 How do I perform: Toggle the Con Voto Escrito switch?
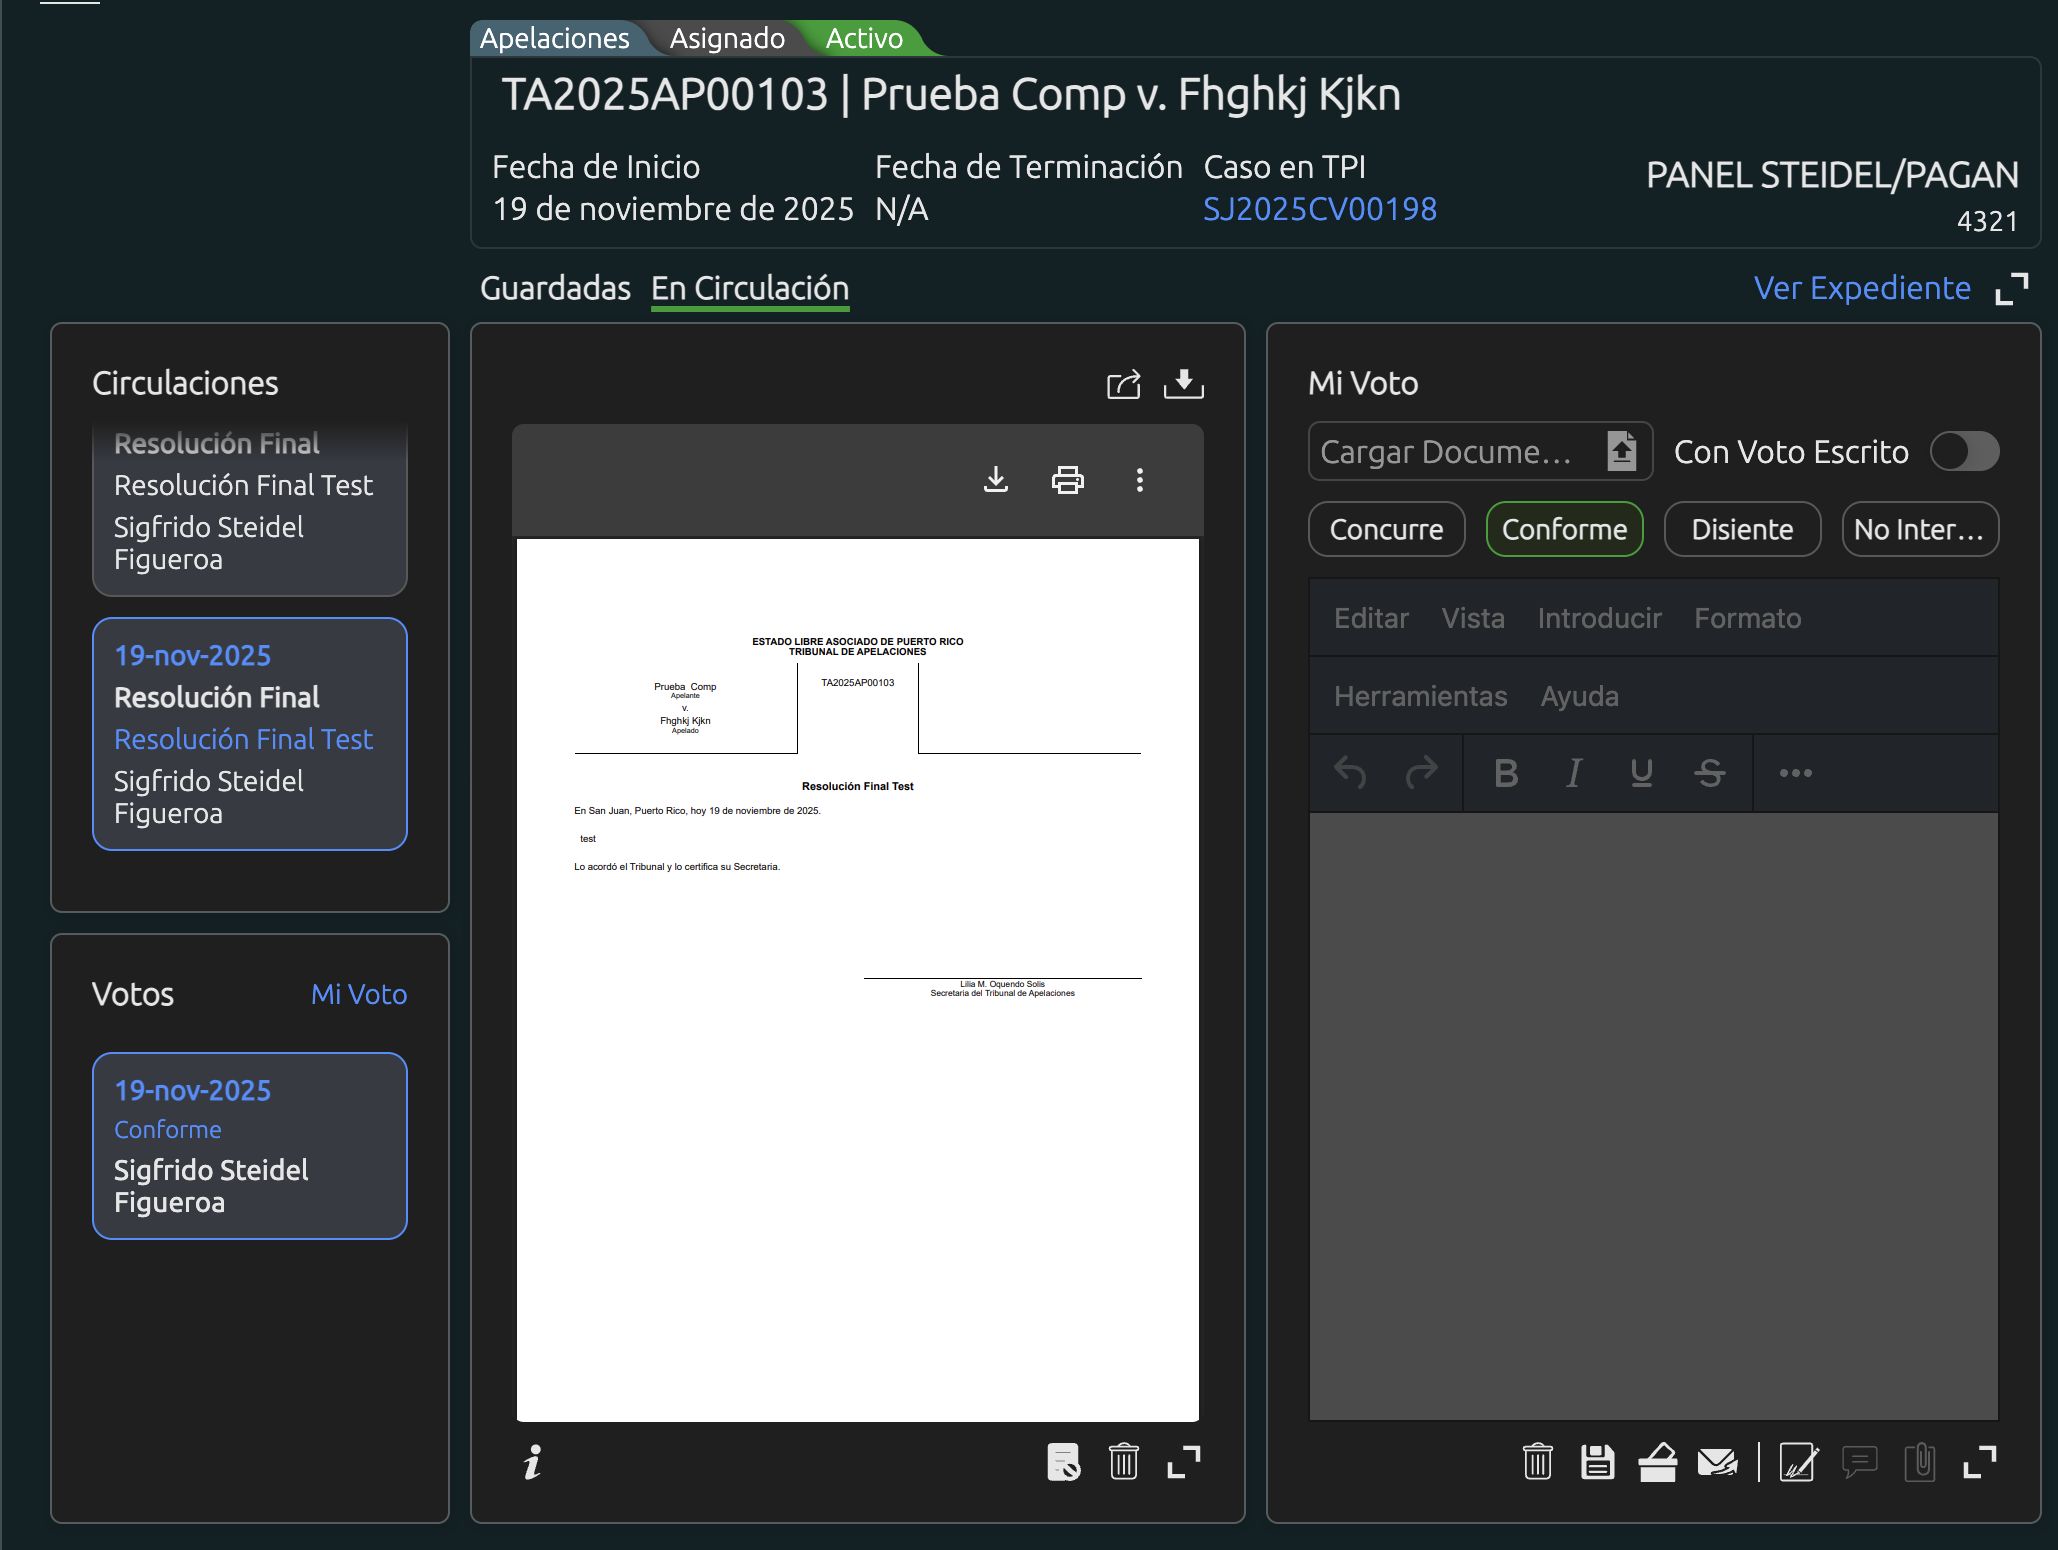[x=1963, y=451]
